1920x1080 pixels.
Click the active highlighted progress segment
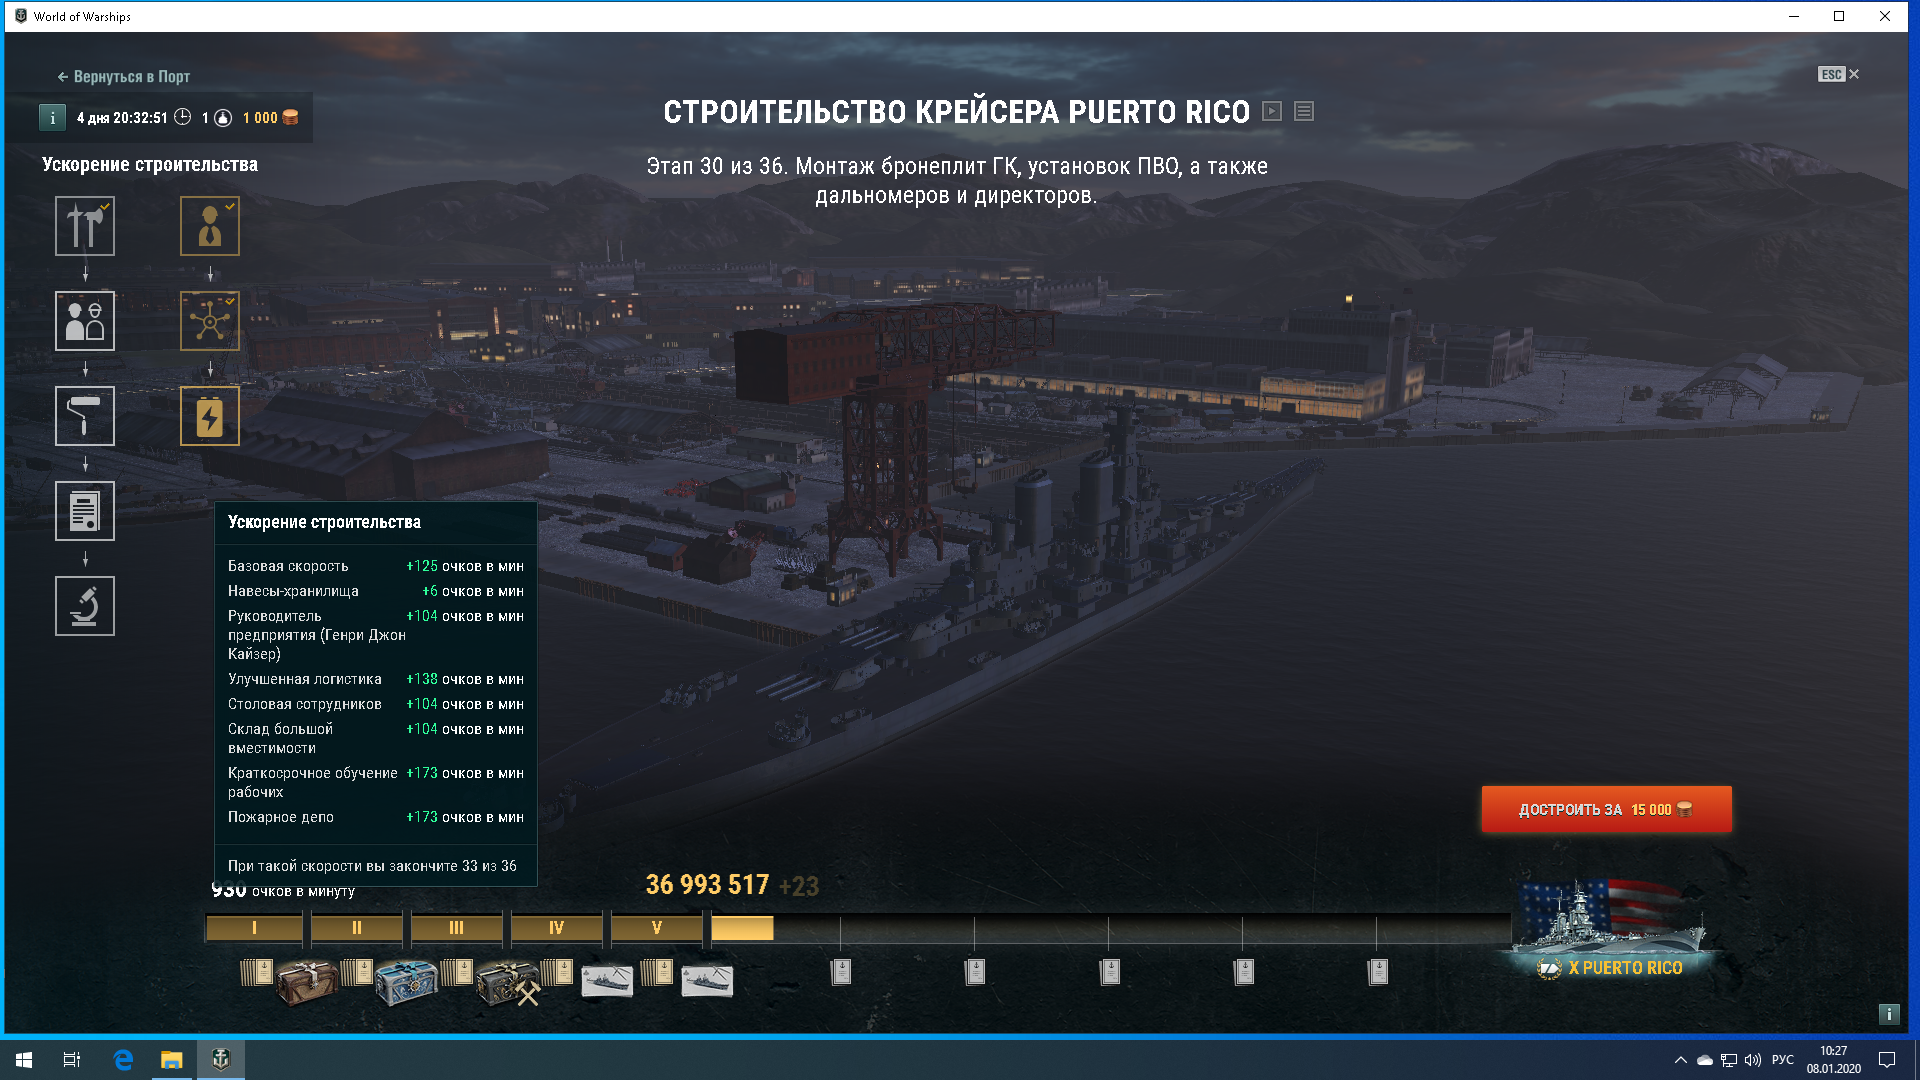point(742,928)
